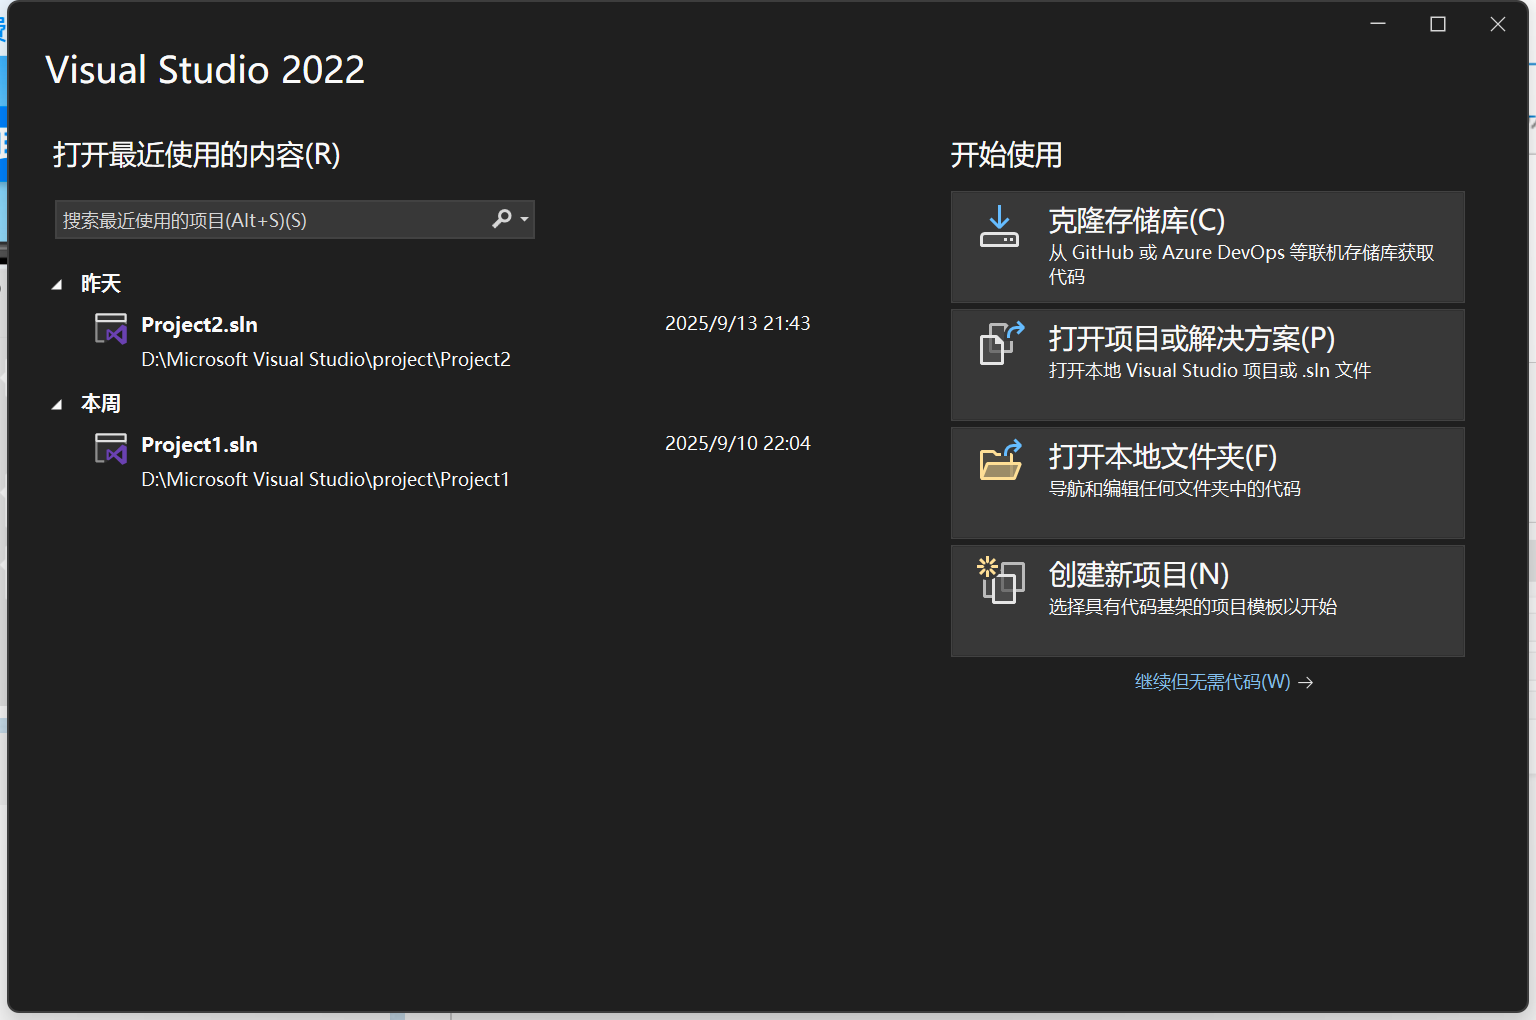Focus the 搜索最近使用的项目 search field
The height and width of the screenshot is (1020, 1536).
click(x=294, y=220)
